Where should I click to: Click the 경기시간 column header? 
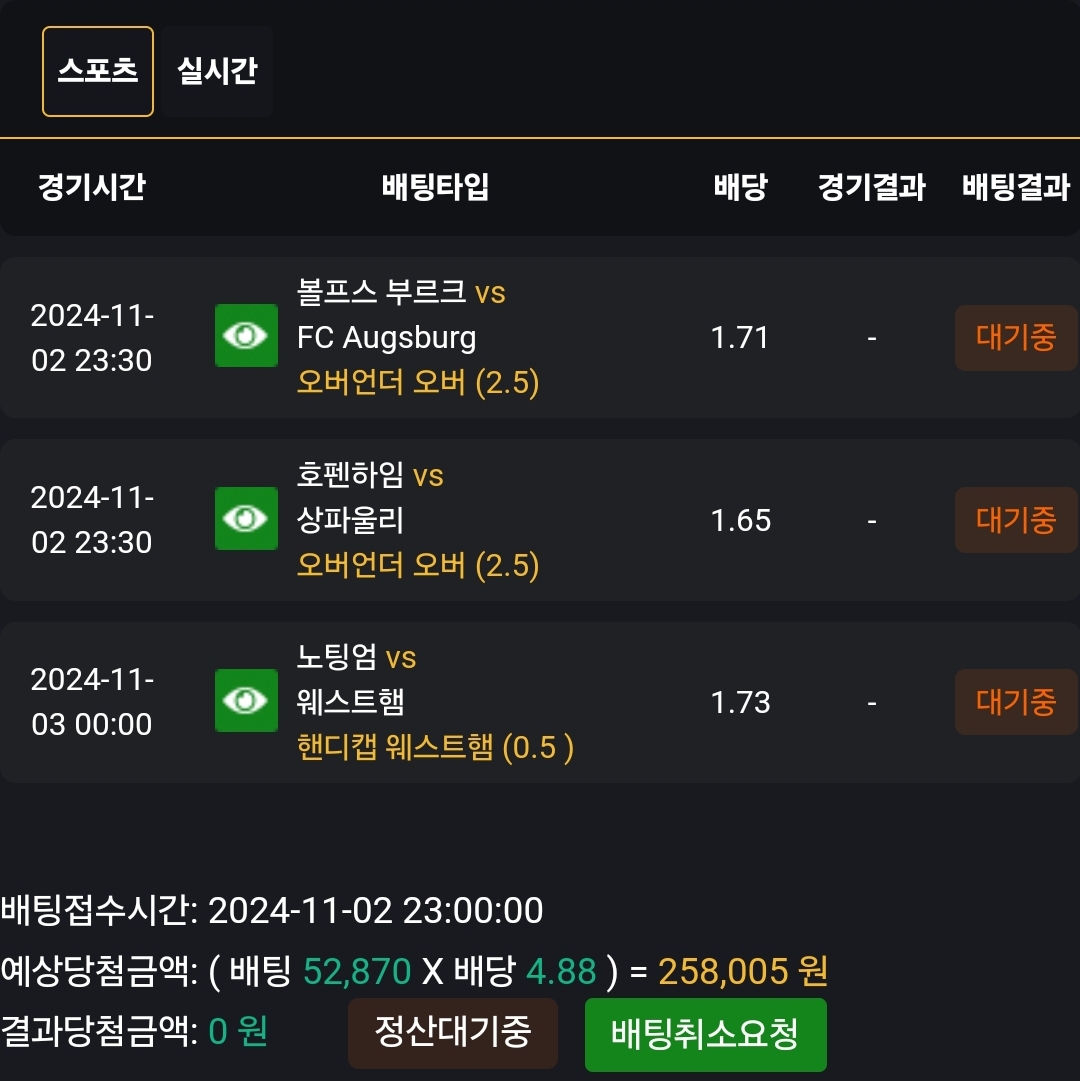92,187
